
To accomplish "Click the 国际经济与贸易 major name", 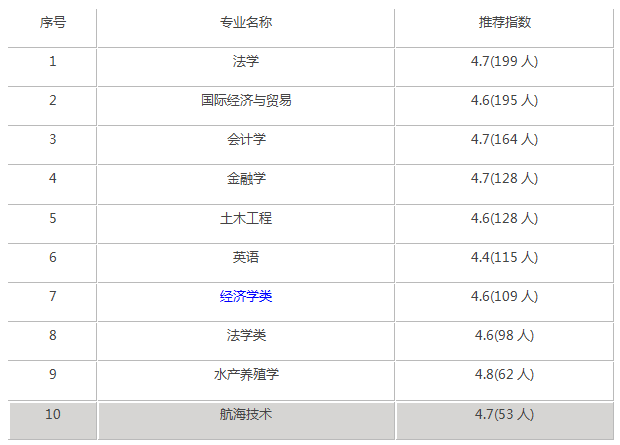I will pyautogui.click(x=245, y=100).
